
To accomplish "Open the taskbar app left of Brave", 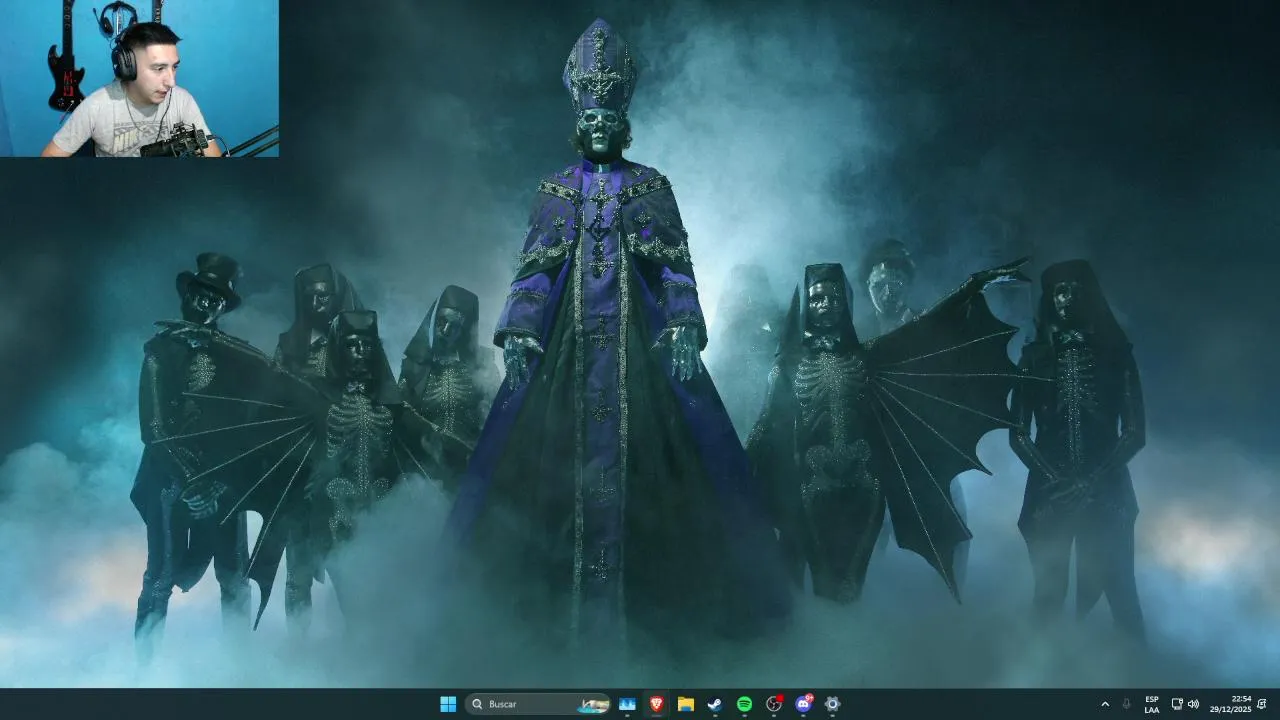I will click(x=627, y=704).
